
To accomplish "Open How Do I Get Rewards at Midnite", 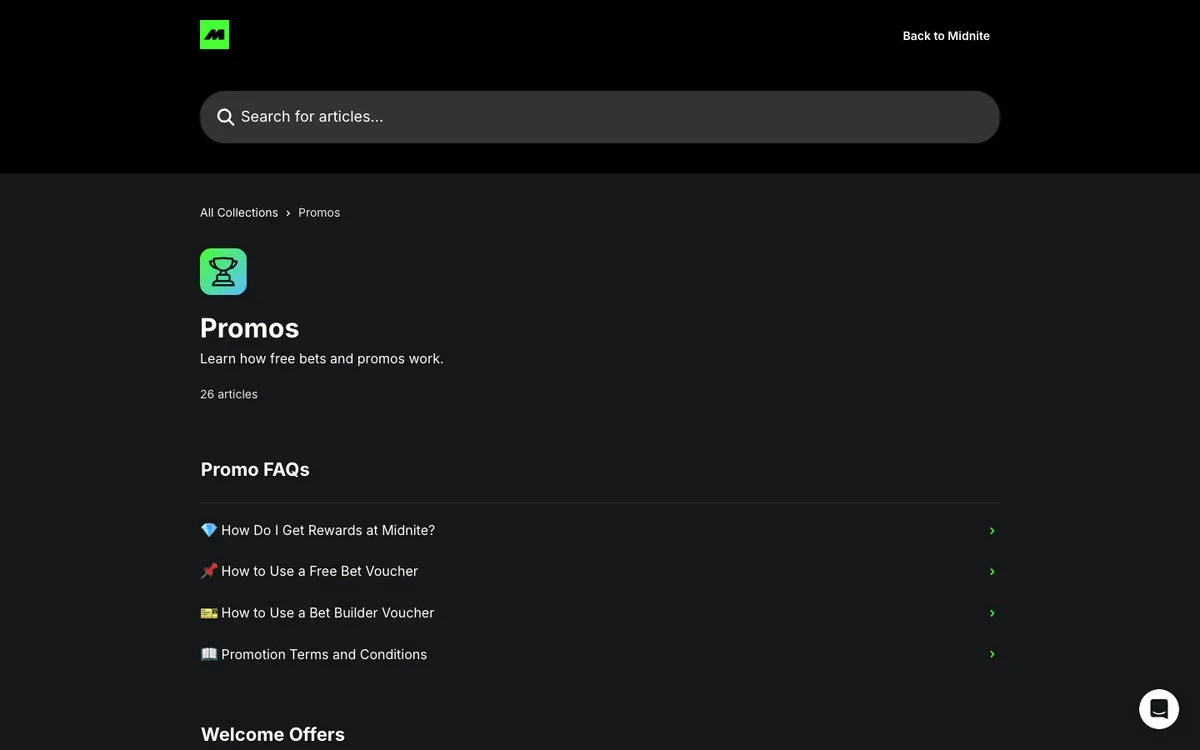I will 600,530.
